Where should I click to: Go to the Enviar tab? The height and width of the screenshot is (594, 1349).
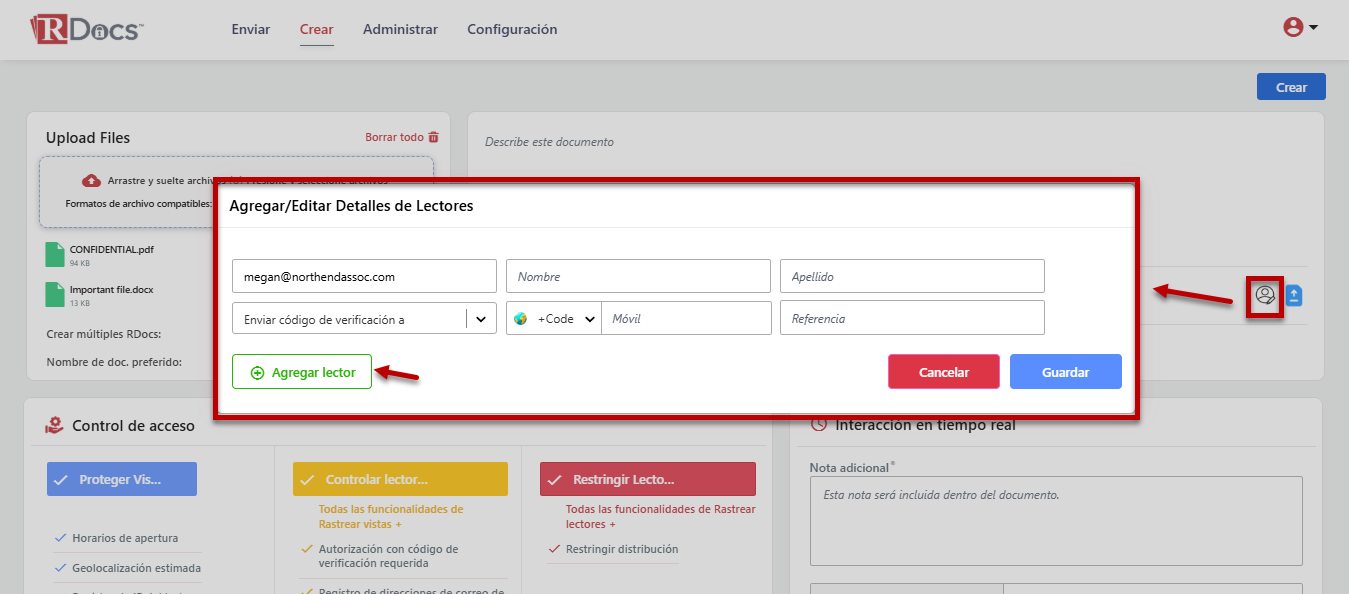(x=250, y=29)
